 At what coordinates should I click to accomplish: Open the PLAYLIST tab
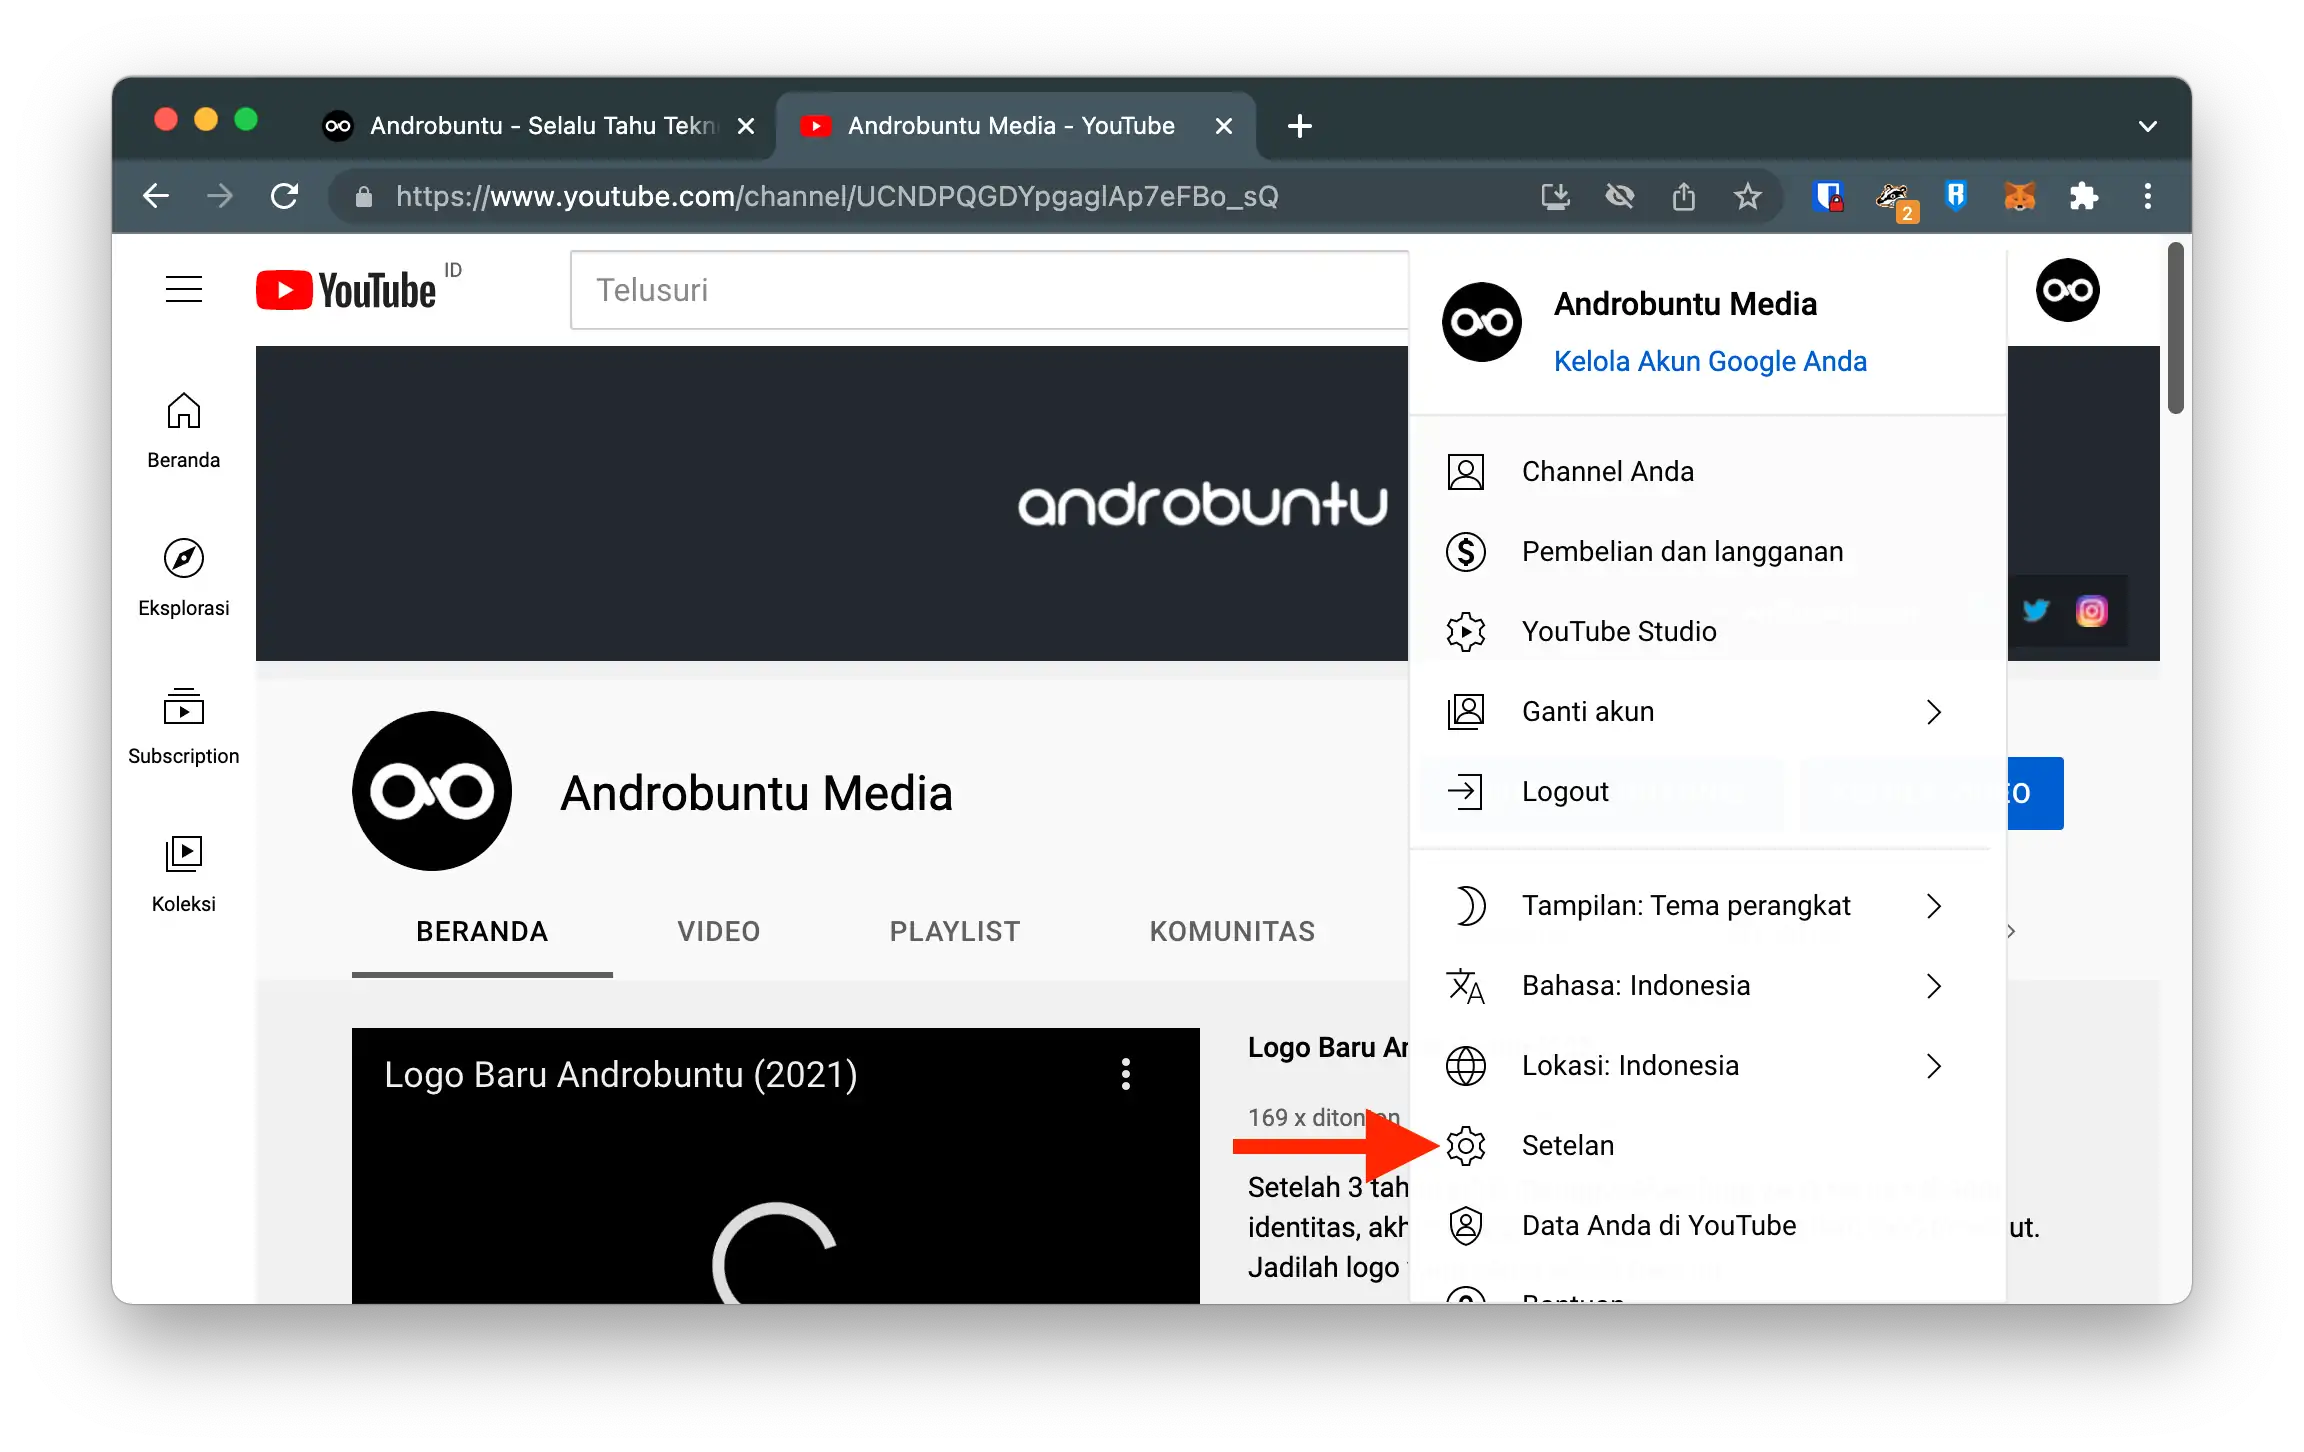pyautogui.click(x=954, y=931)
